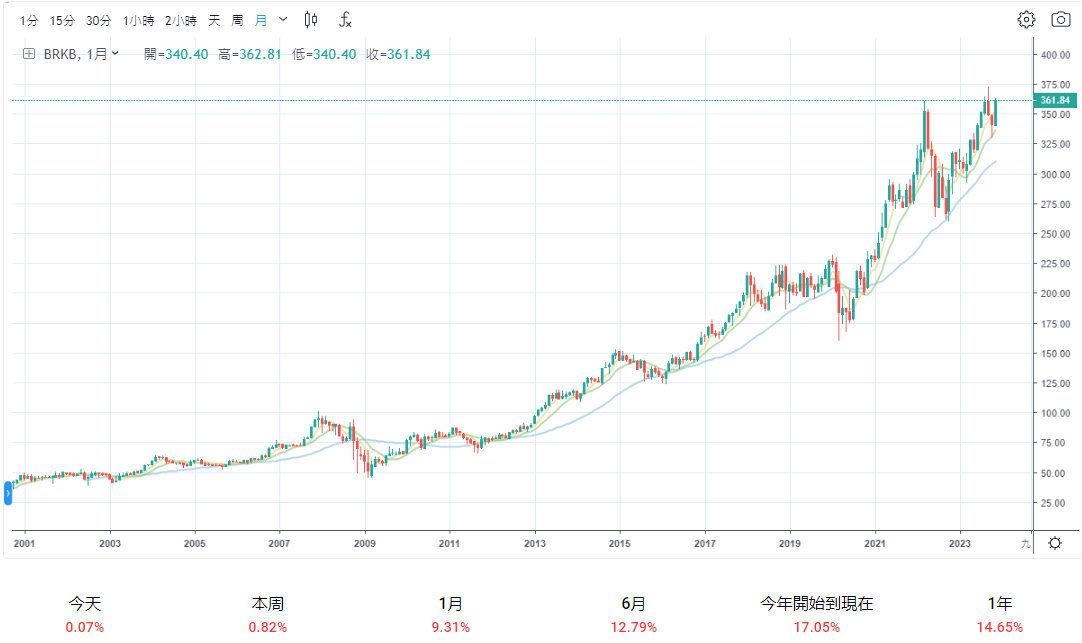Open chart settings gear icon
The image size is (1082, 643).
1026,19
